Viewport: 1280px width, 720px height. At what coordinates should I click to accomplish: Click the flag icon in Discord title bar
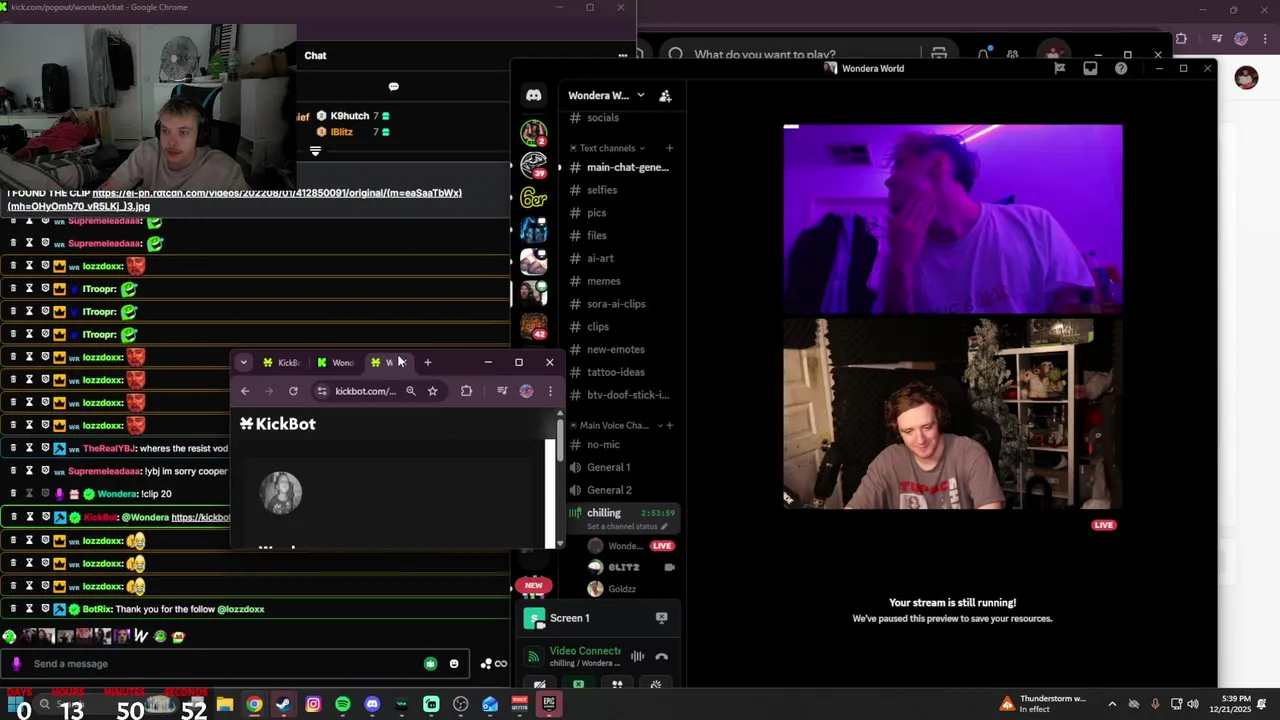(x=1059, y=68)
